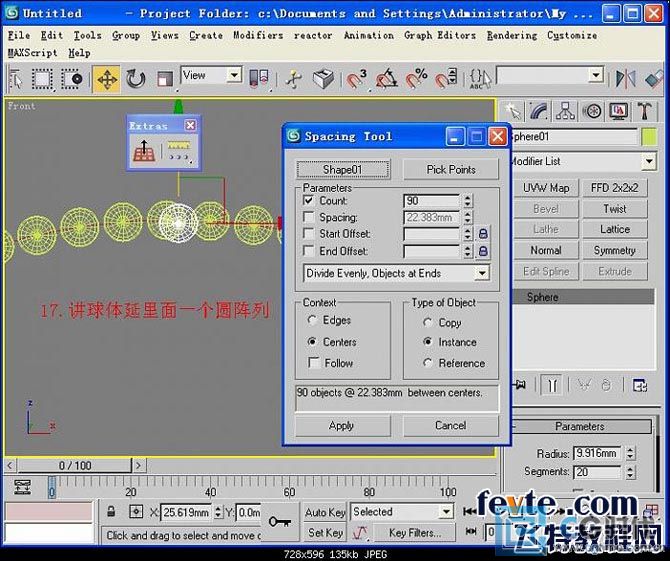
Task: Click the Auto Key button
Action: click(x=325, y=512)
